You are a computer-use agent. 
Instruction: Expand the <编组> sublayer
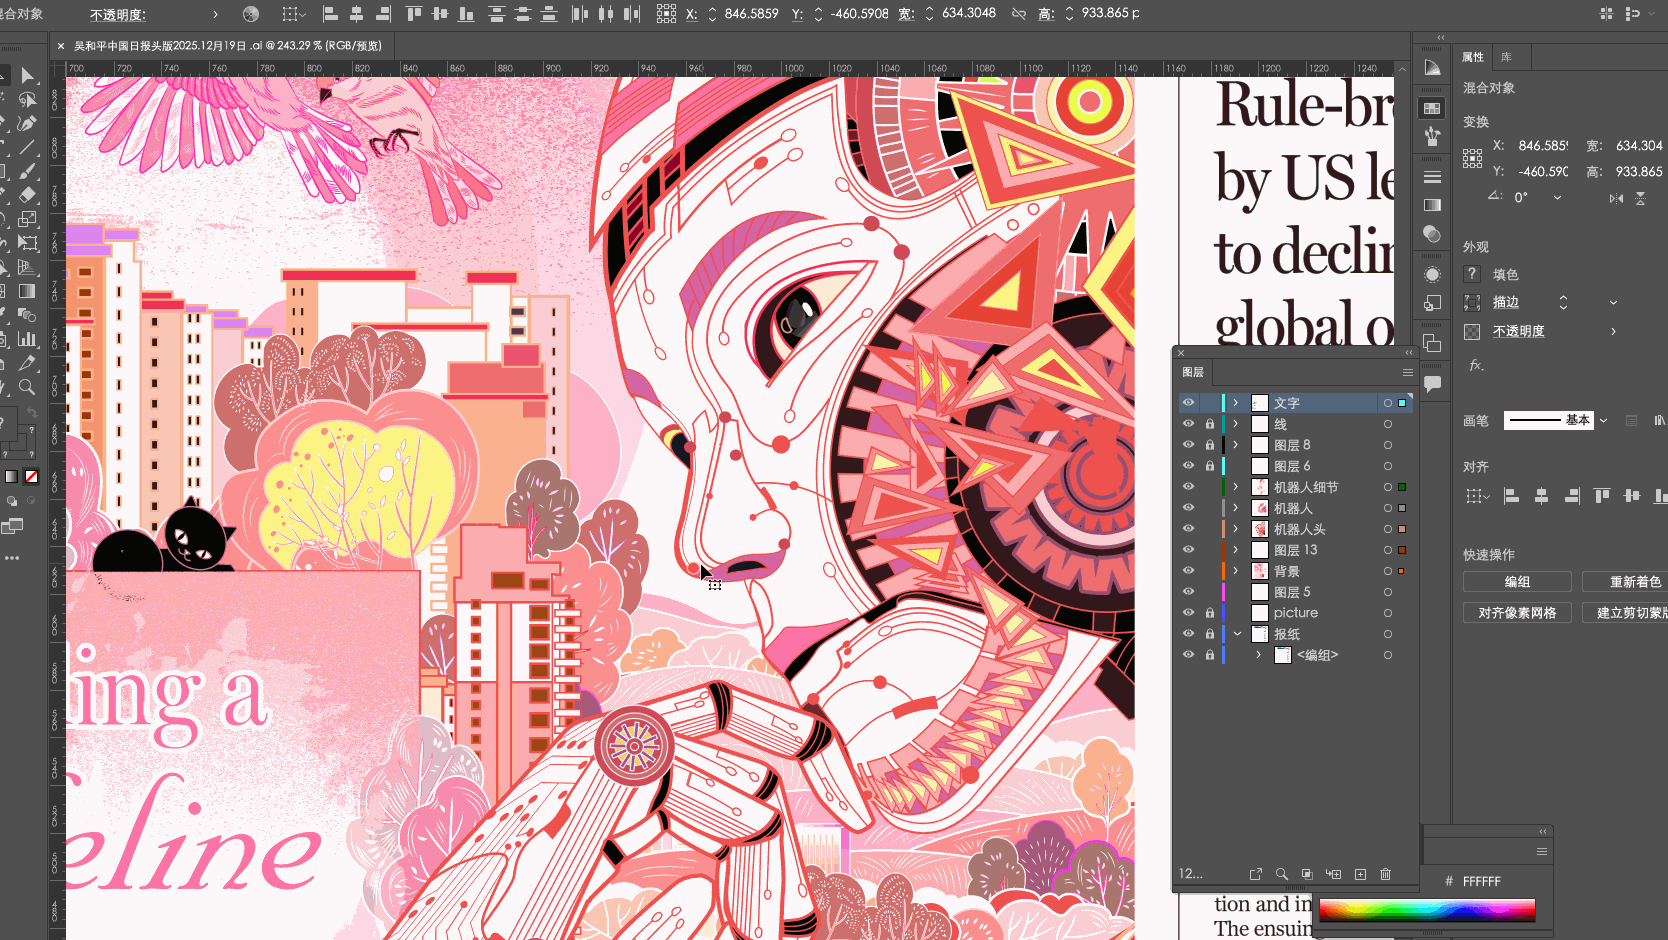[1258, 655]
